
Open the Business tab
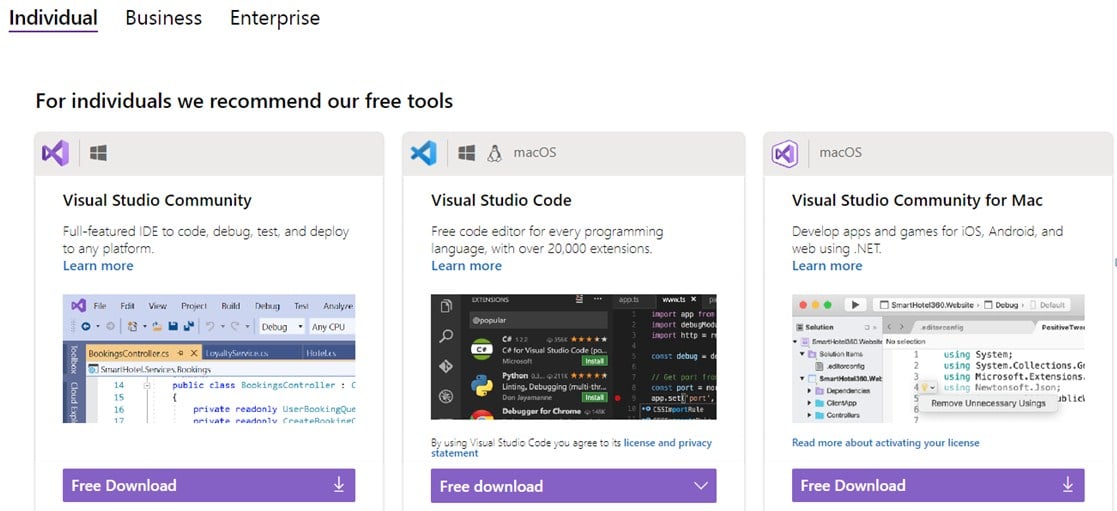pyautogui.click(x=164, y=18)
